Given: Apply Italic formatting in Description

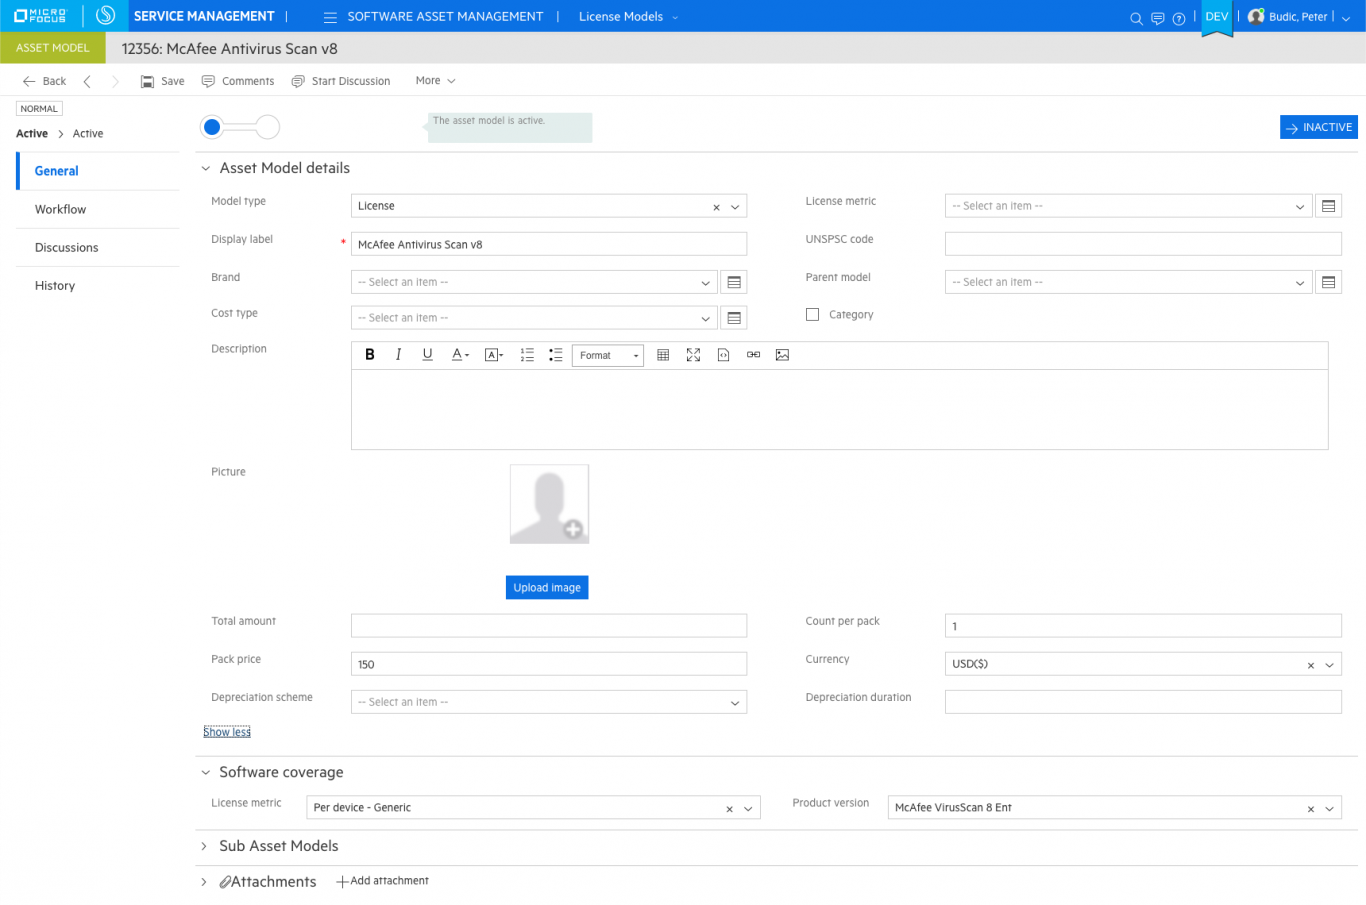Looking at the screenshot, I should [x=398, y=355].
